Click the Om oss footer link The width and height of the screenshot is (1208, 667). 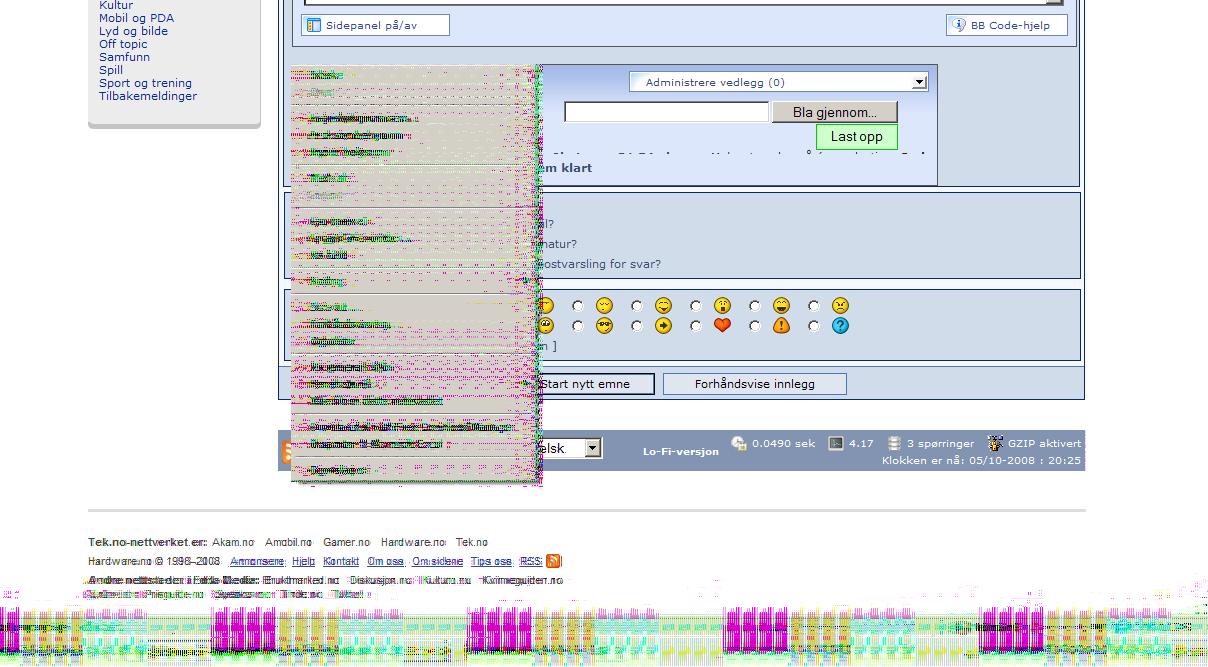click(386, 562)
